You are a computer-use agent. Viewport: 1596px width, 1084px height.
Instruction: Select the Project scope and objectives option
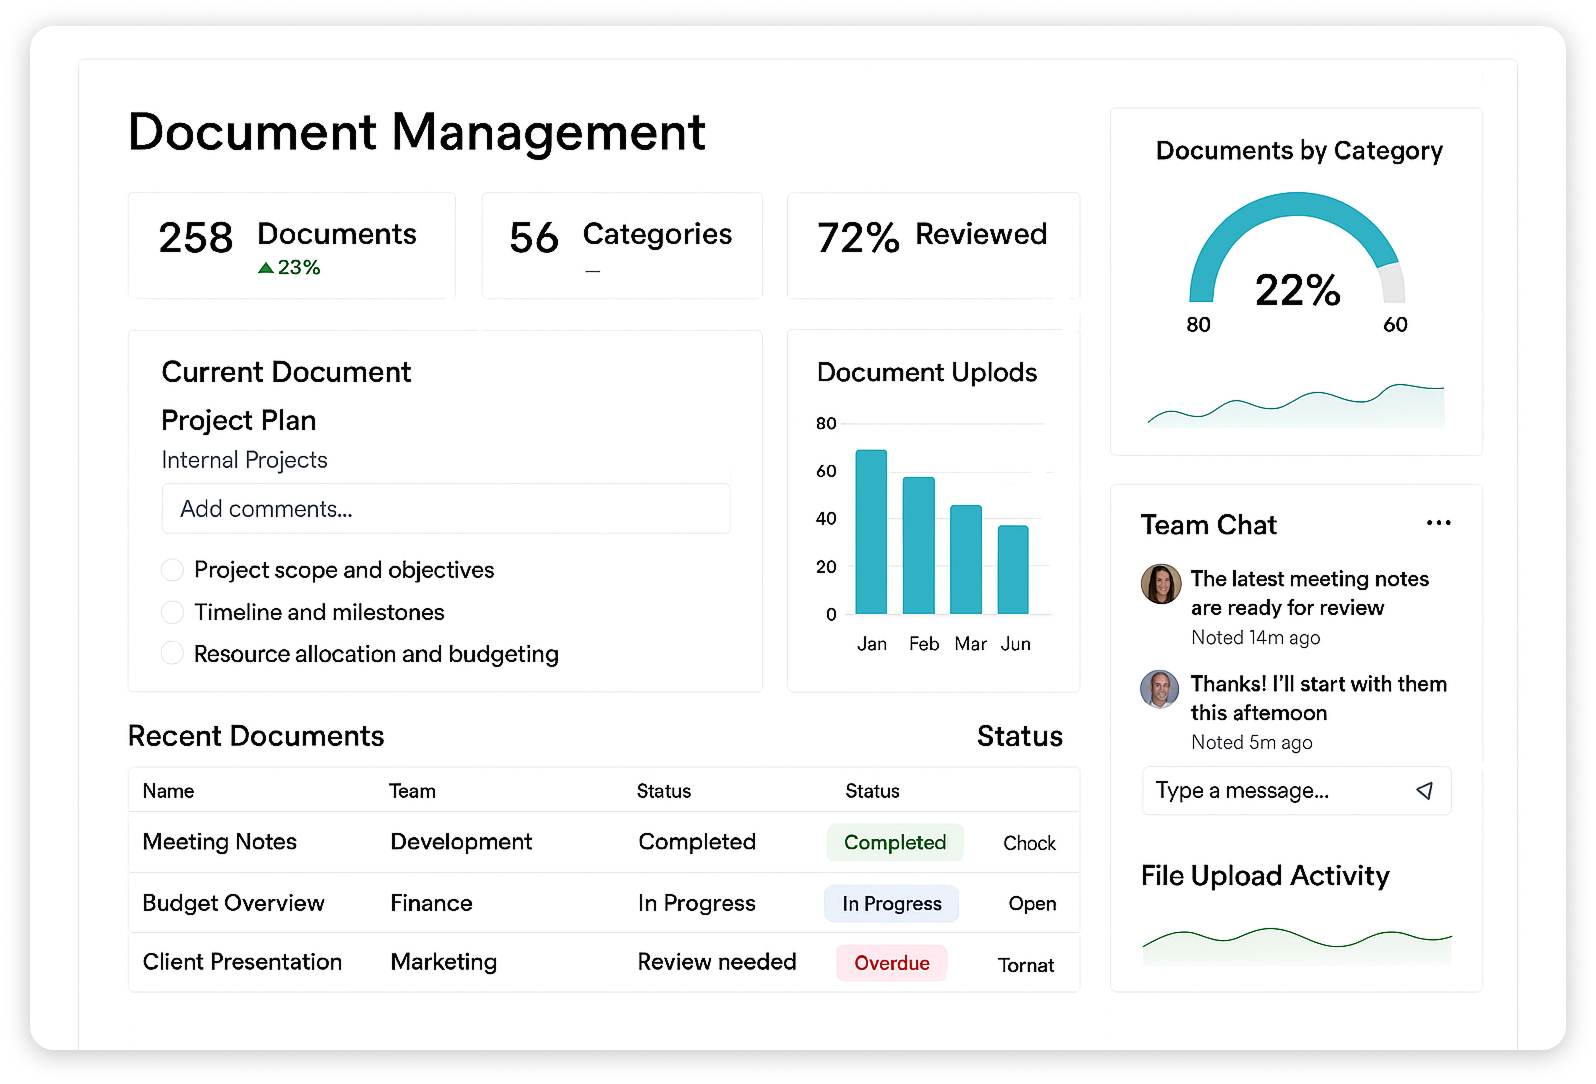(x=173, y=570)
